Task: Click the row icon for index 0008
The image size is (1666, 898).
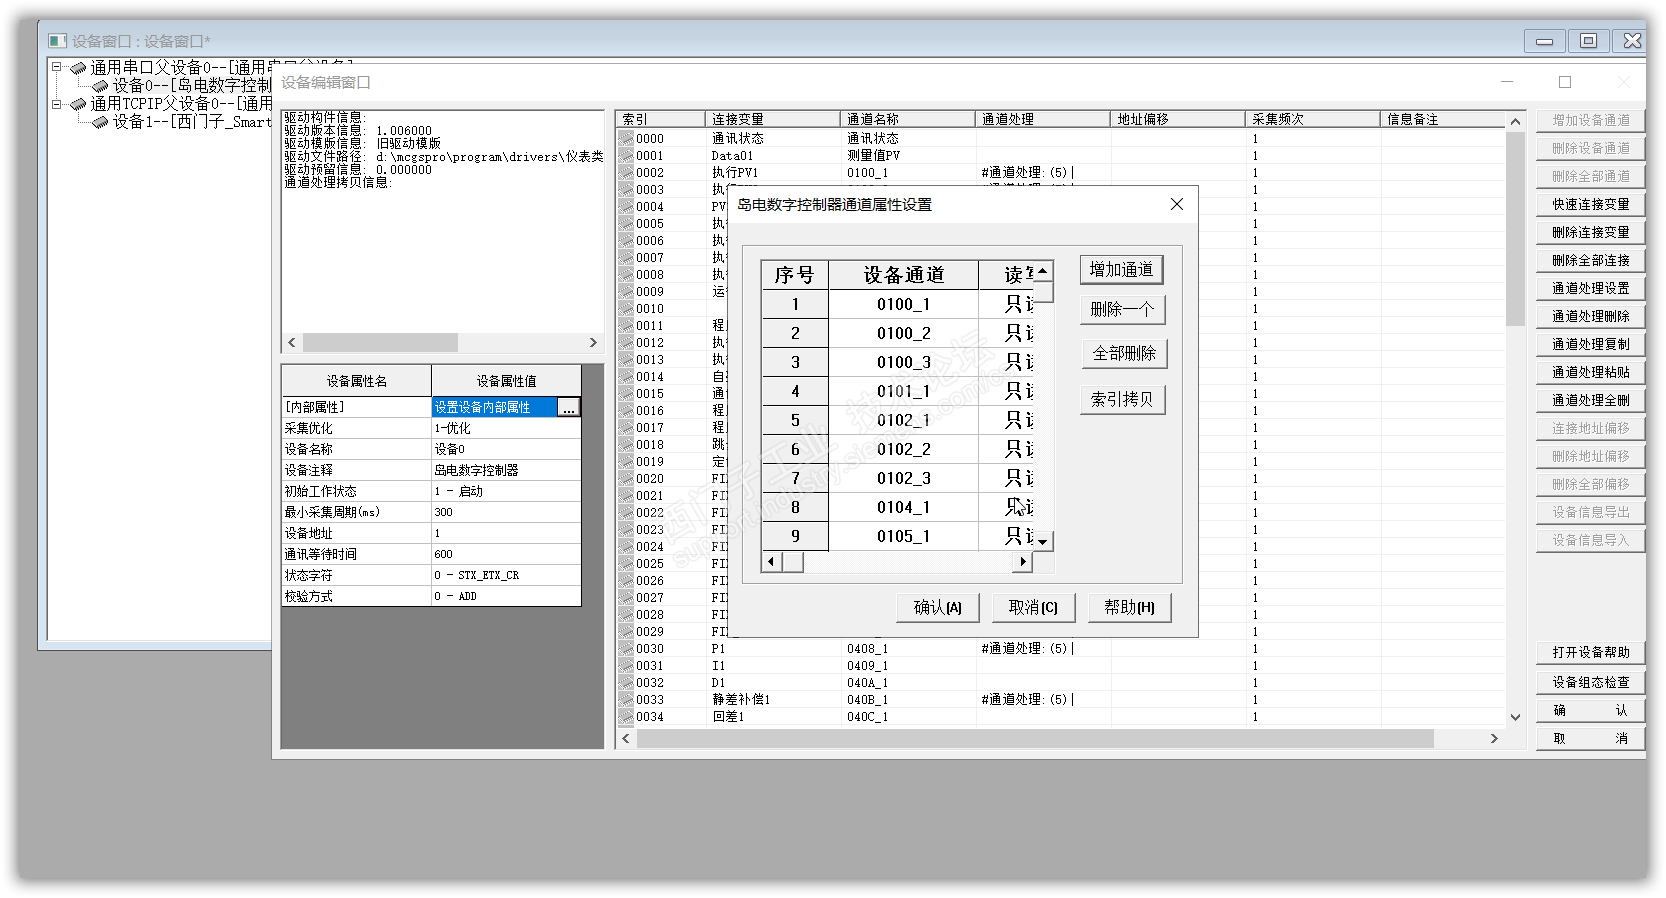Action: (626, 274)
